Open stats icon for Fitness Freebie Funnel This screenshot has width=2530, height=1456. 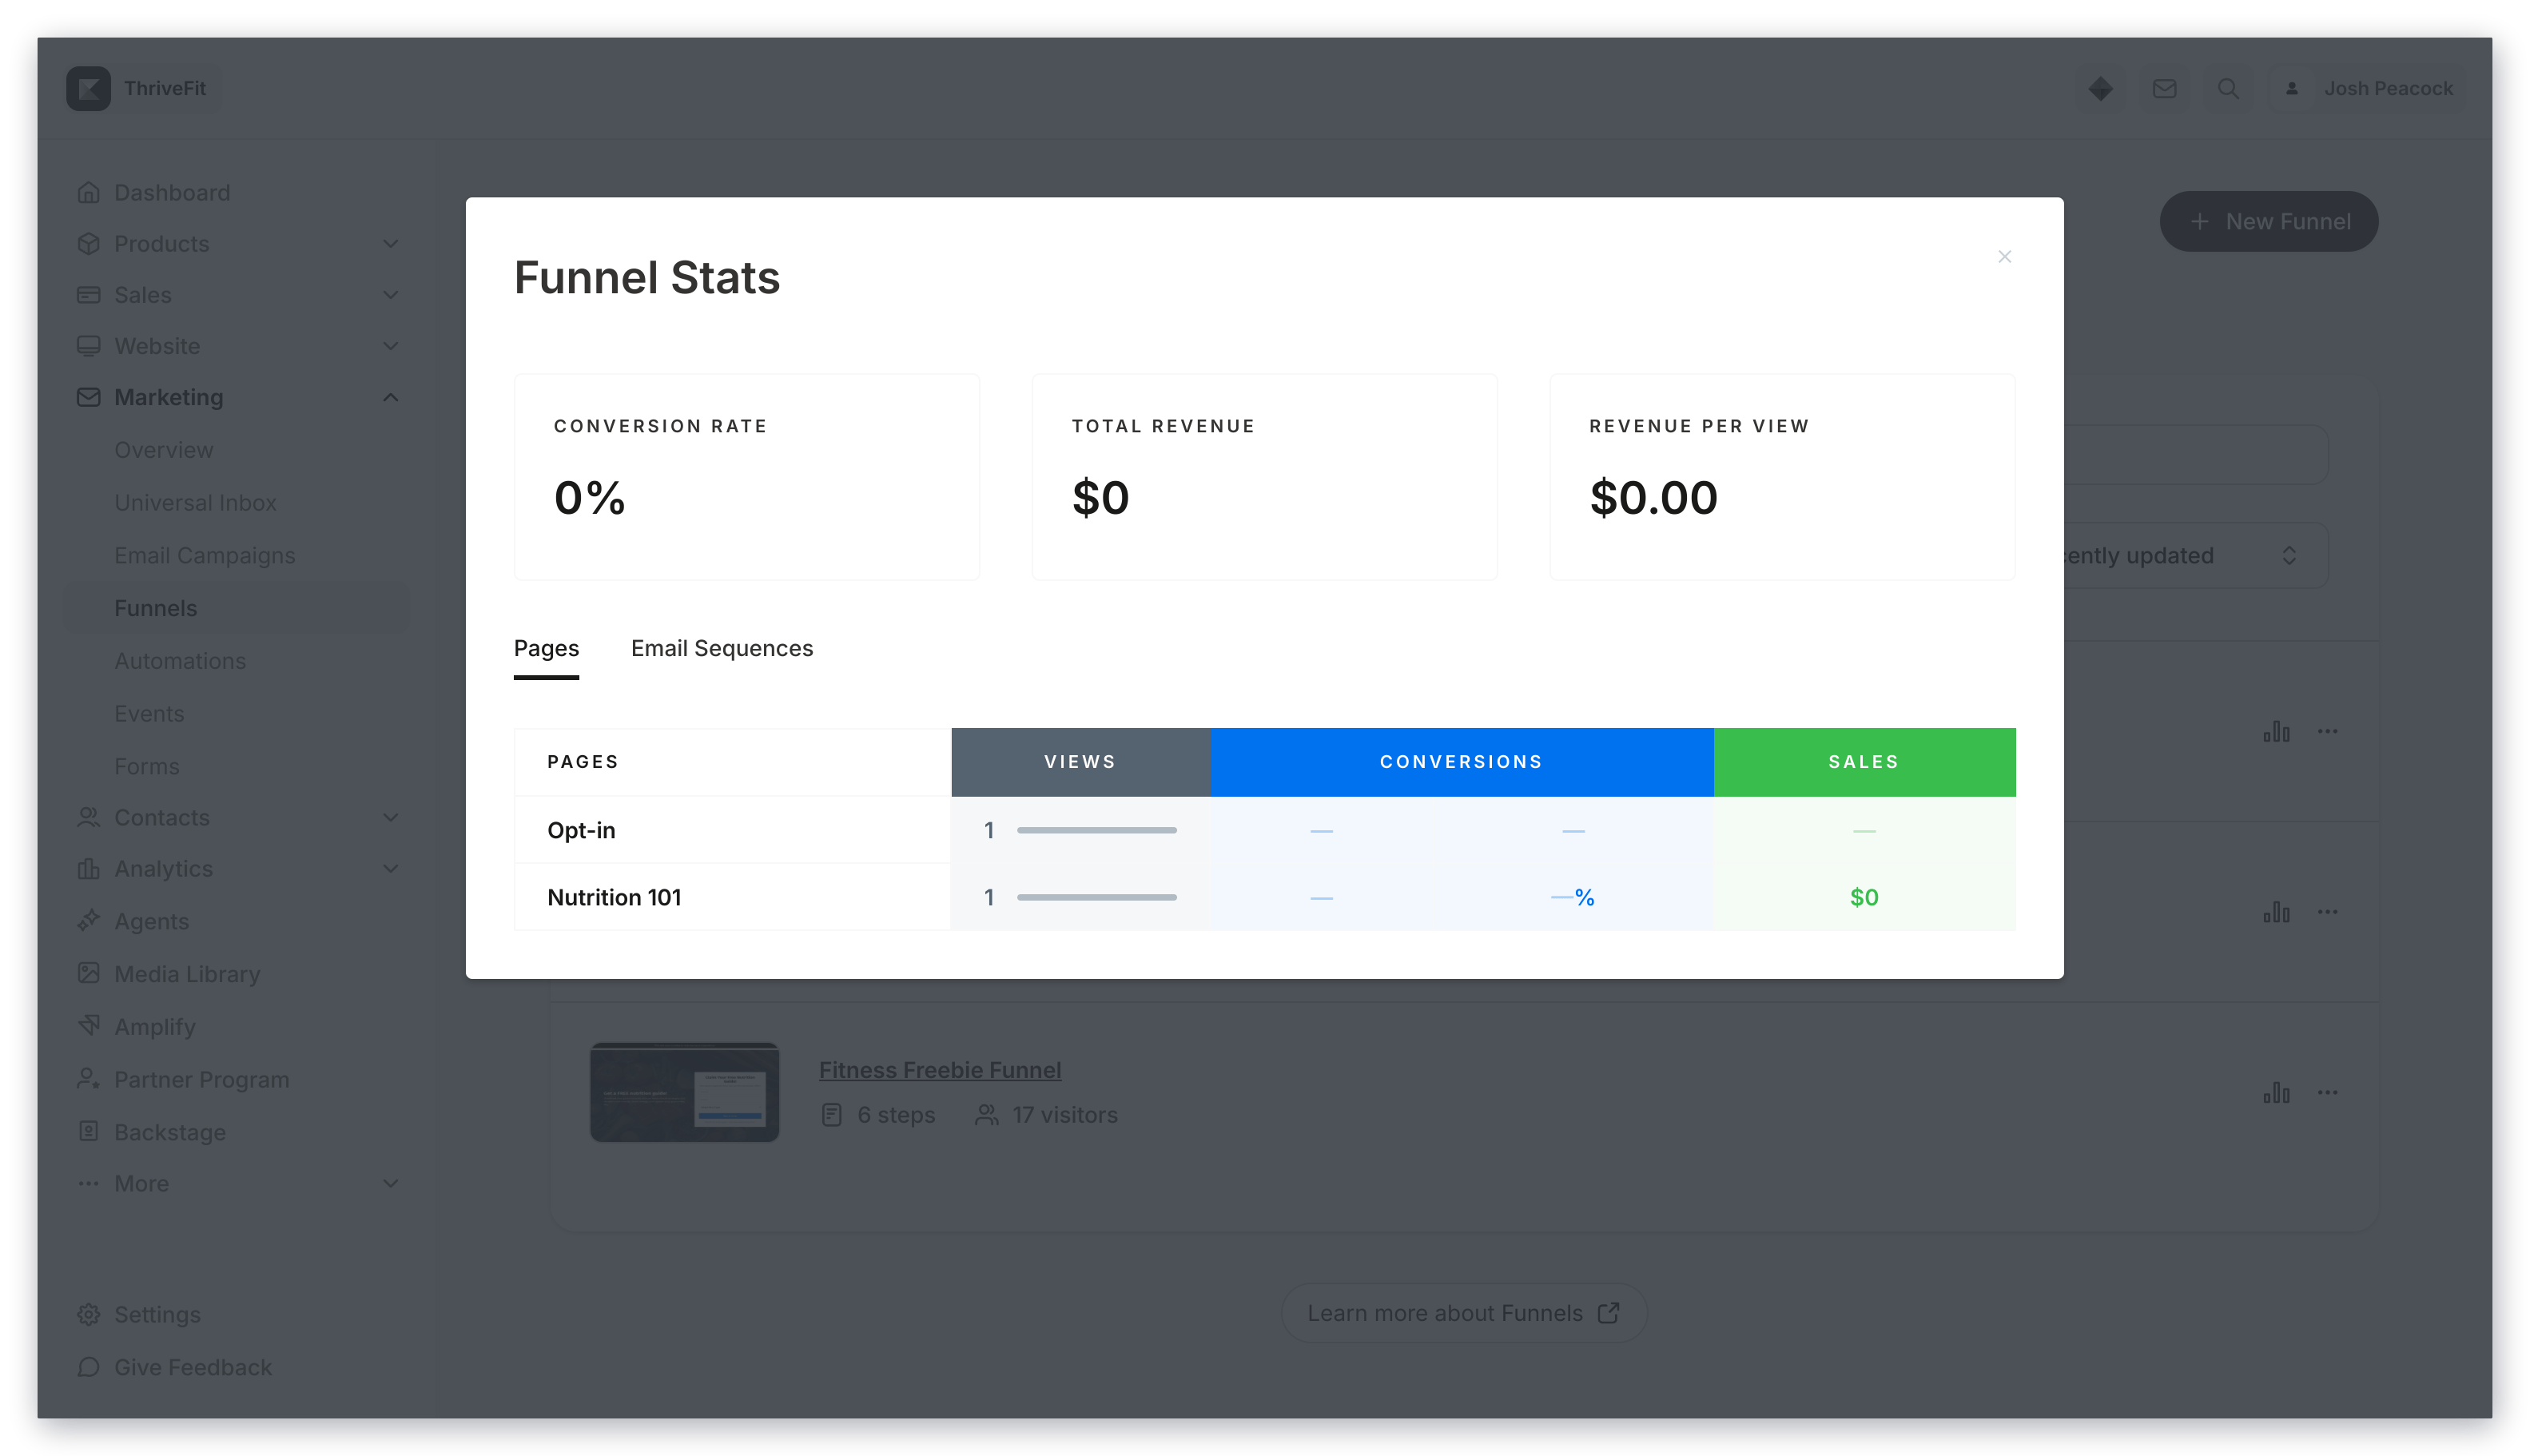pyautogui.click(x=2276, y=1093)
